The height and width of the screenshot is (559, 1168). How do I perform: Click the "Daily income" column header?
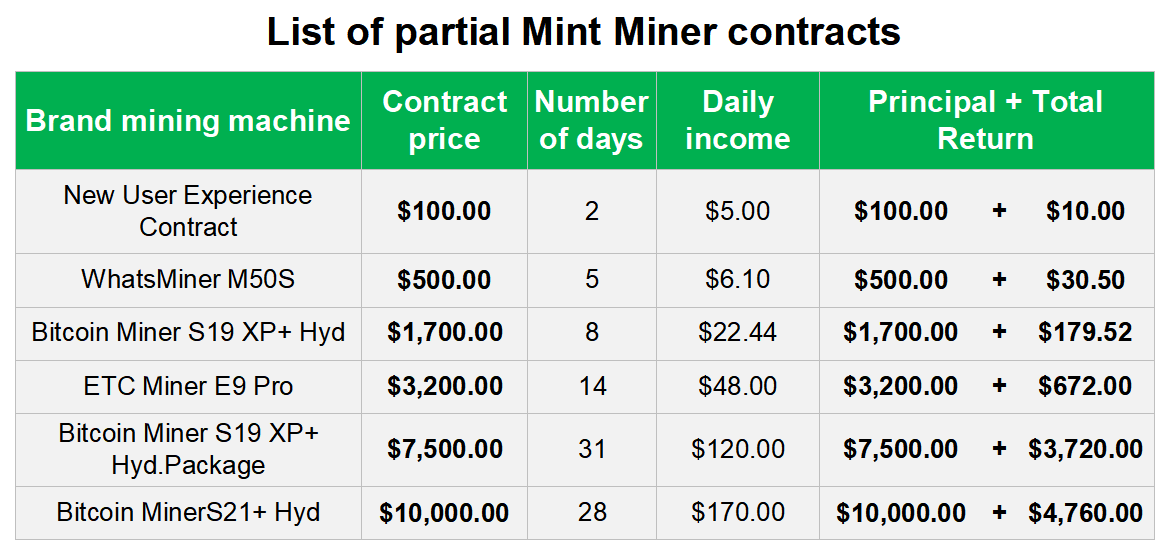[737, 120]
